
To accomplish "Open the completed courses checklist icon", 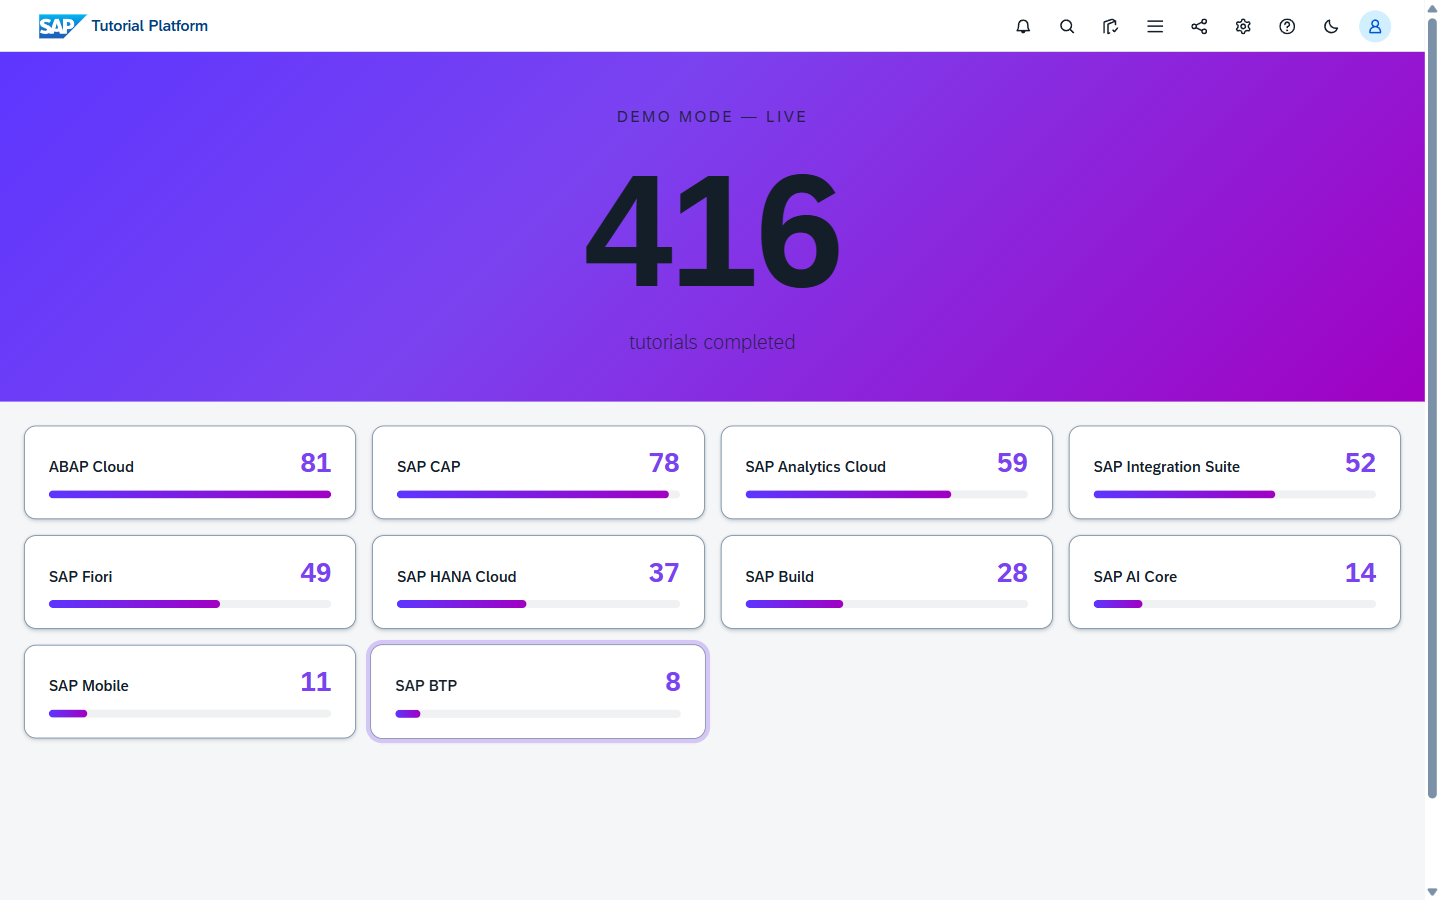I will click(x=1111, y=26).
